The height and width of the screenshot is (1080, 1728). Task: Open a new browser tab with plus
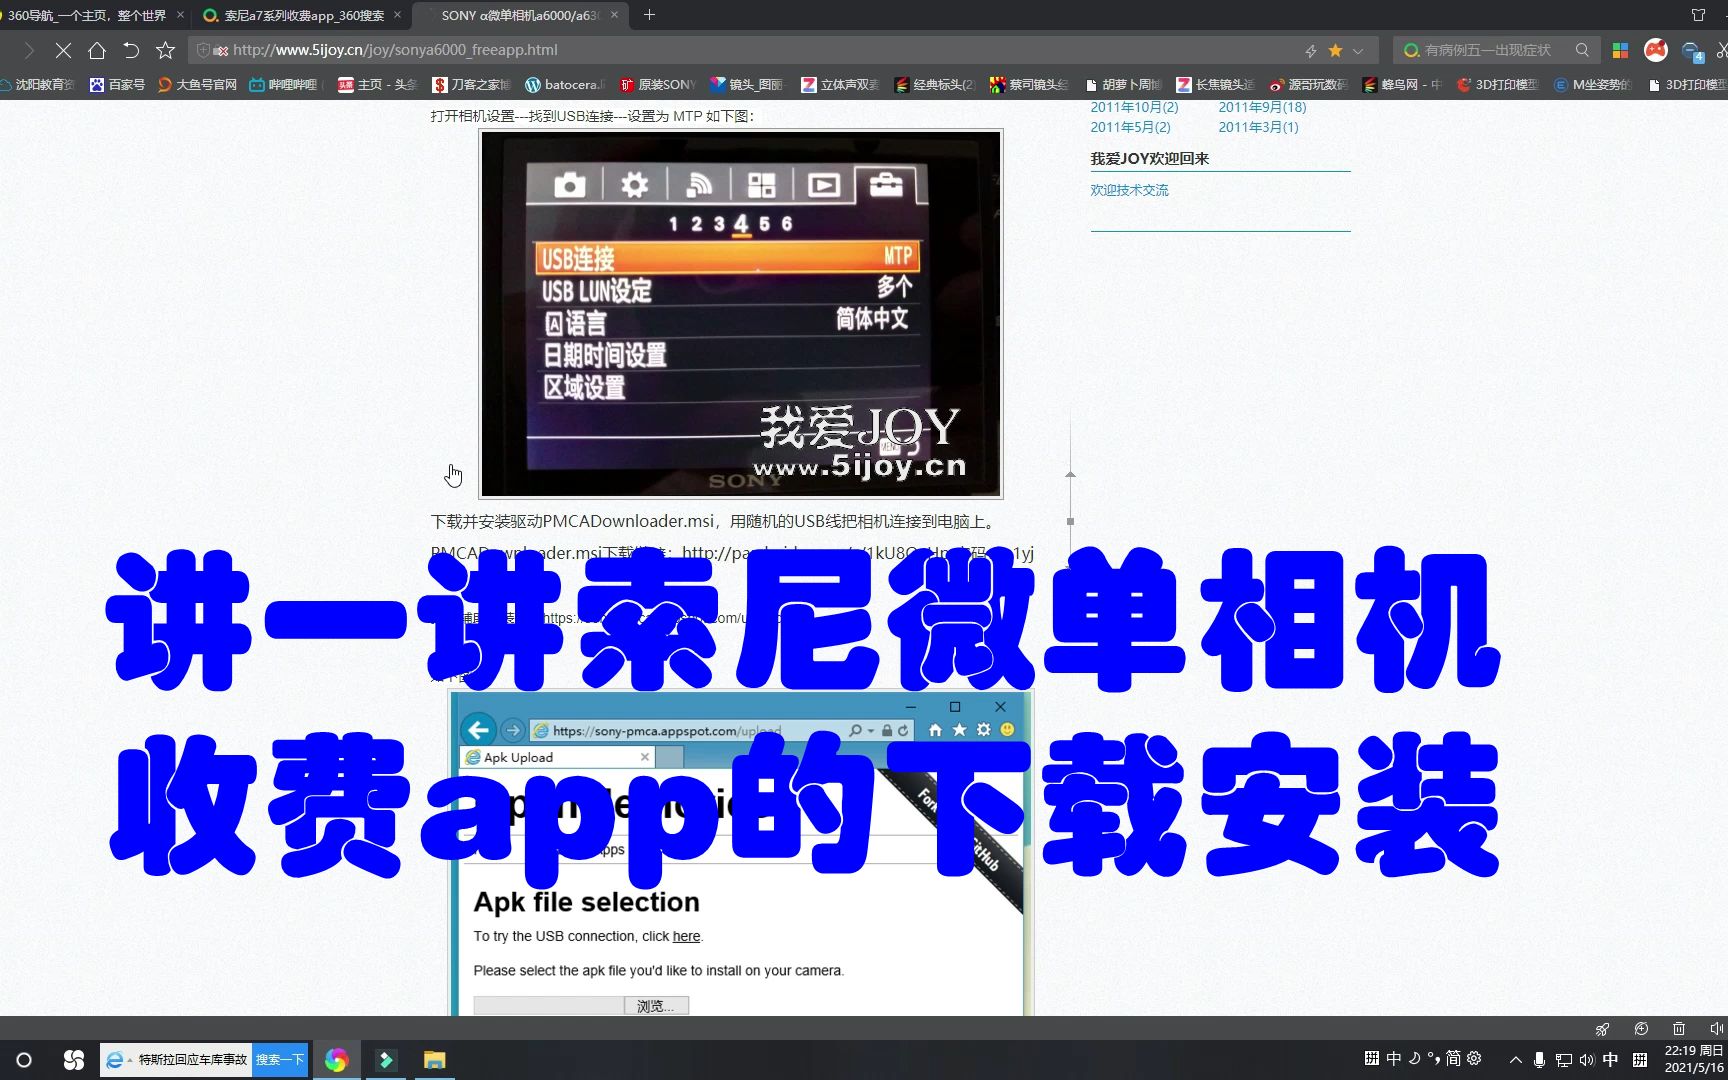(x=650, y=15)
